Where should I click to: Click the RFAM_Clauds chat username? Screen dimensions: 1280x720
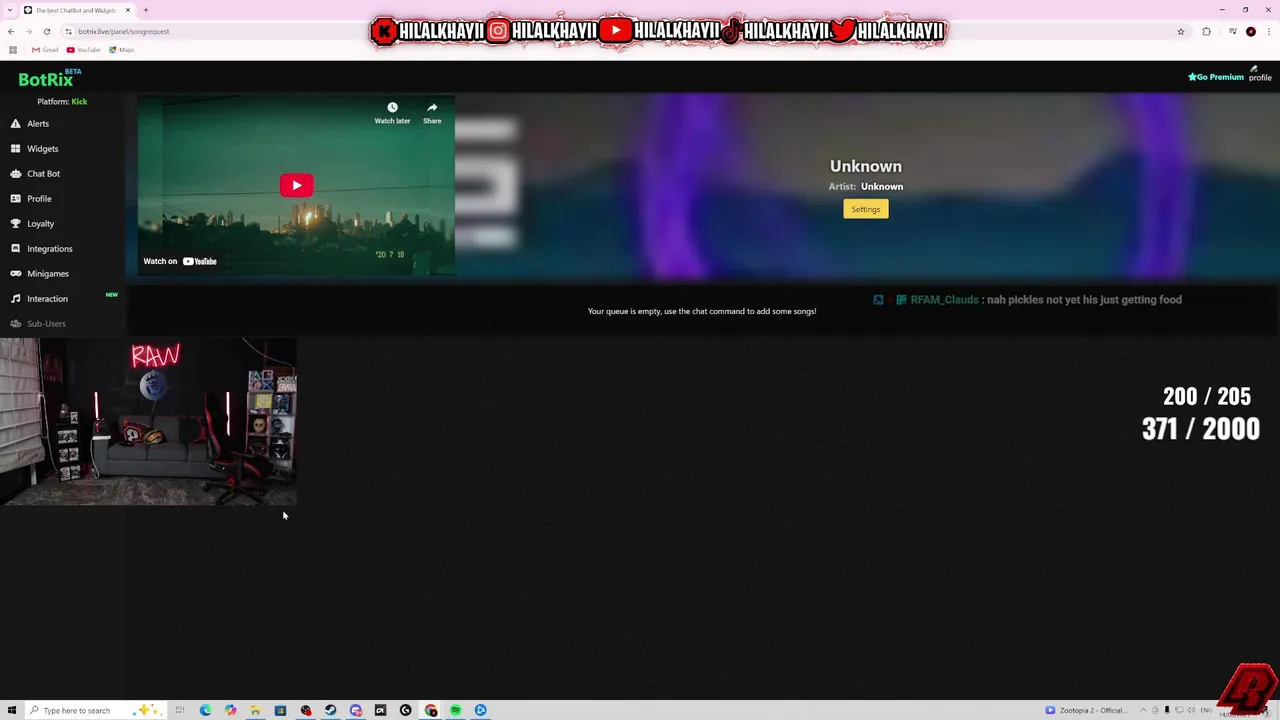pos(944,300)
